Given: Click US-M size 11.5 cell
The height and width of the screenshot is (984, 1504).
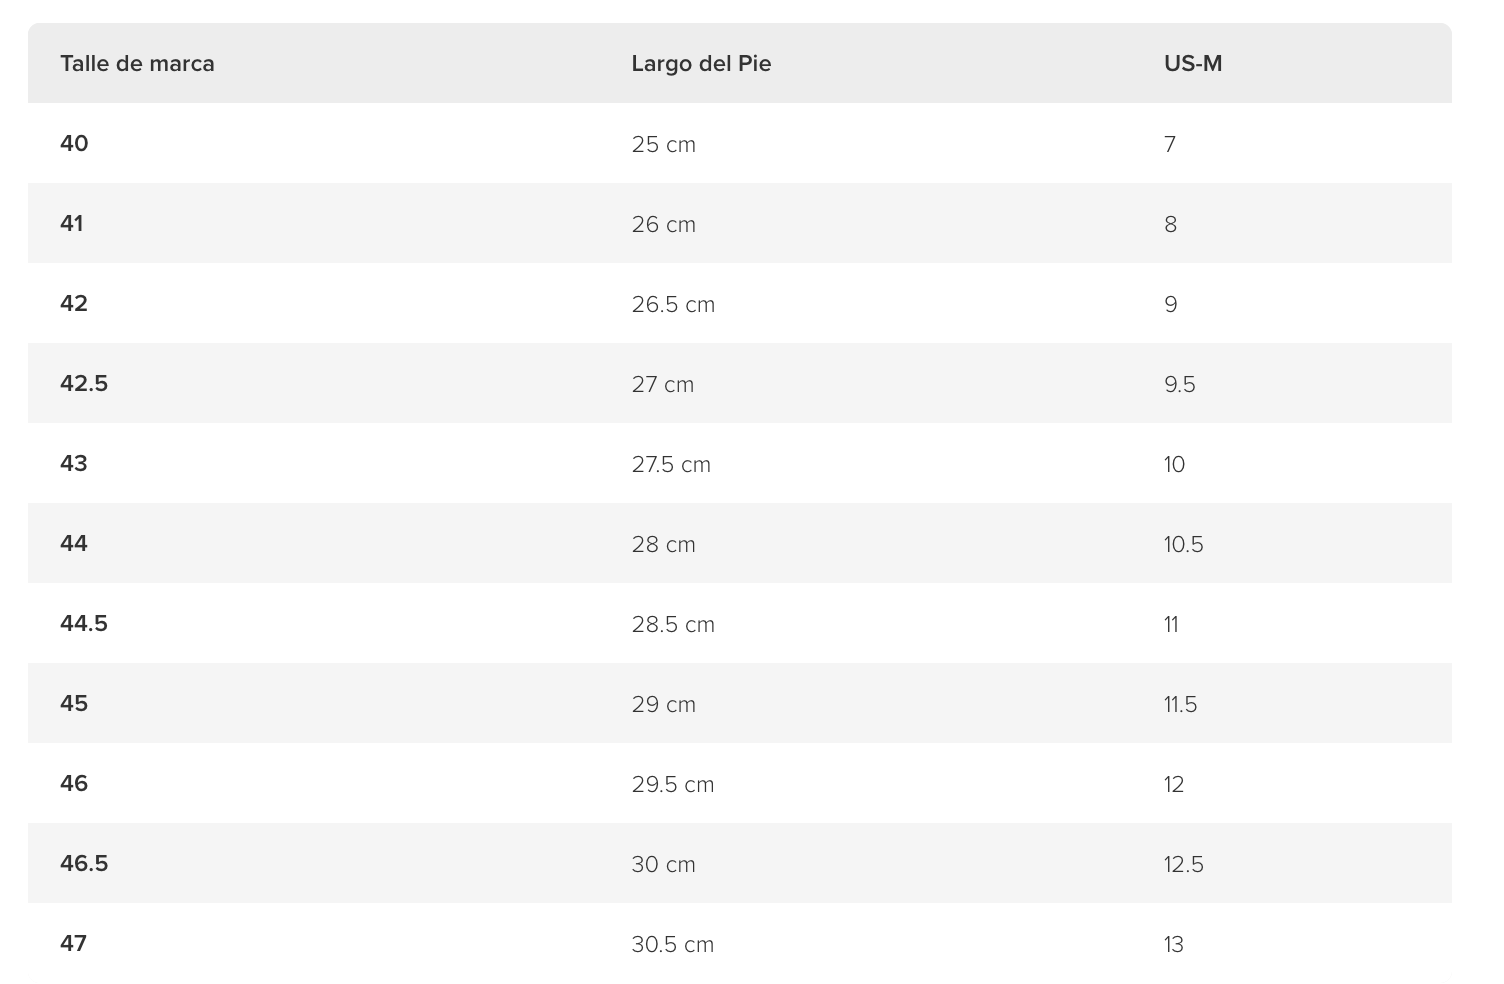Looking at the screenshot, I should click(x=1180, y=704).
